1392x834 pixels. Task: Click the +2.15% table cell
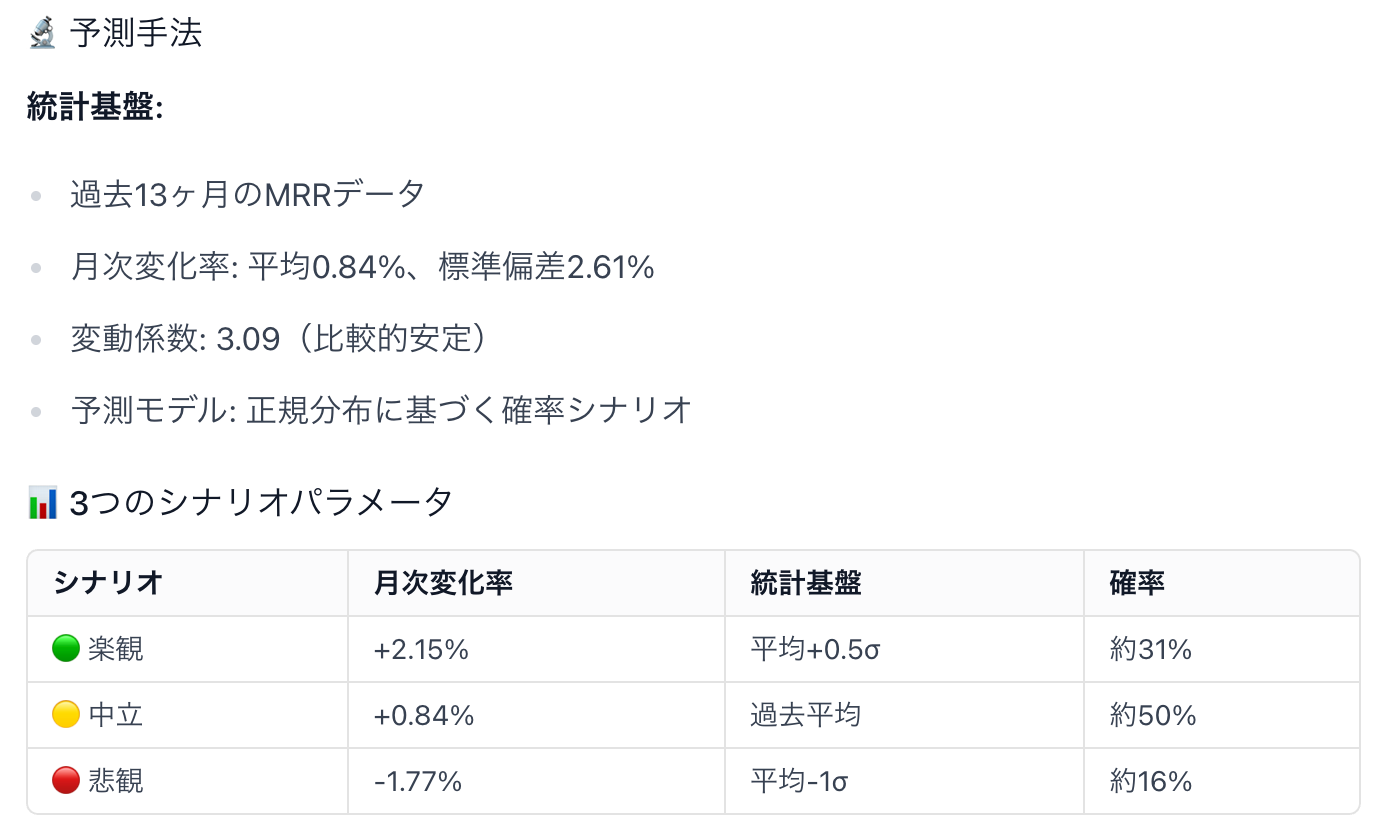(421, 650)
